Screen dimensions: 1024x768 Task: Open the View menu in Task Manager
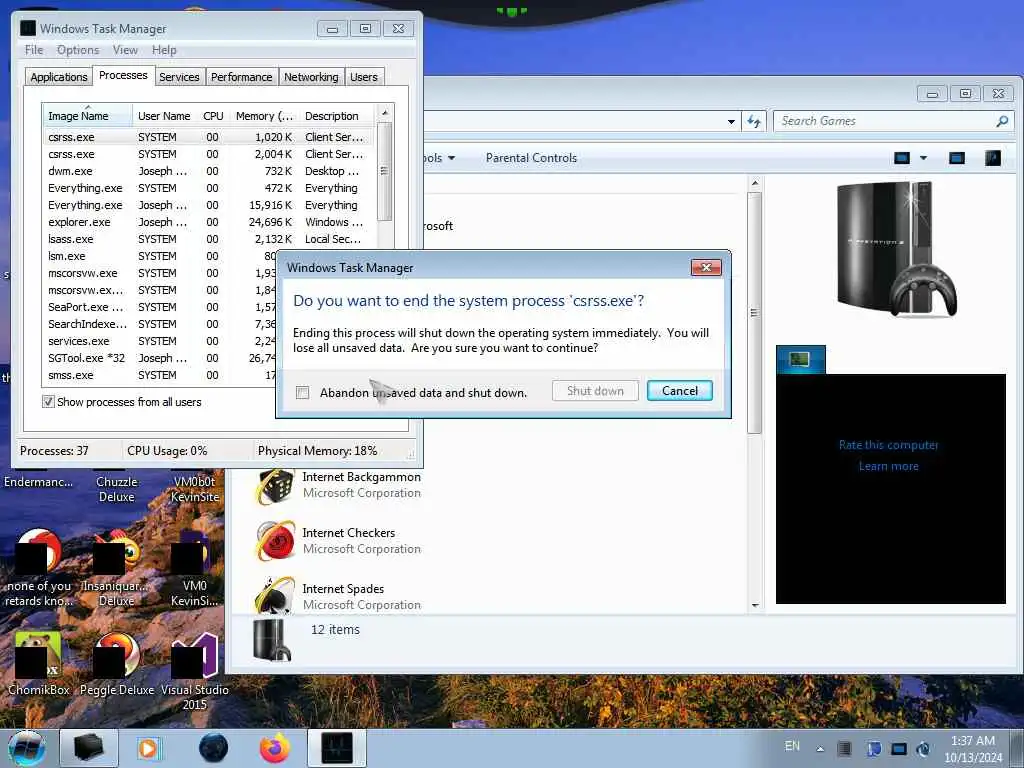point(125,50)
